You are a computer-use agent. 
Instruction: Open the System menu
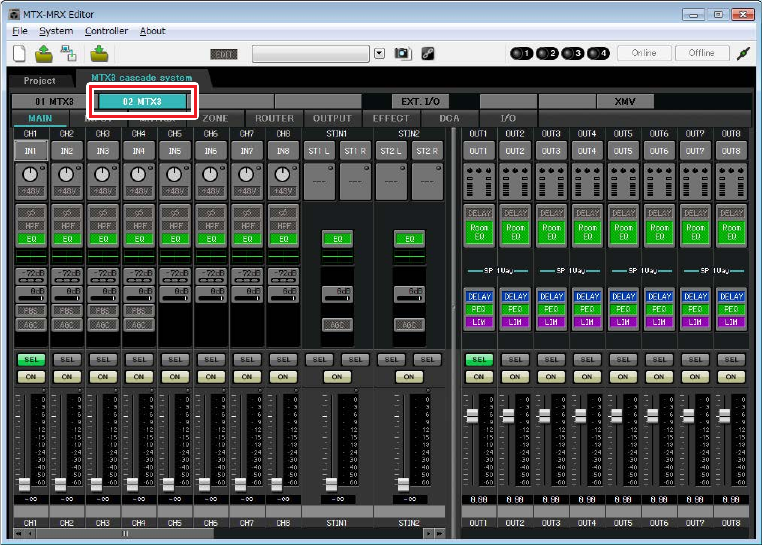pyautogui.click(x=56, y=31)
